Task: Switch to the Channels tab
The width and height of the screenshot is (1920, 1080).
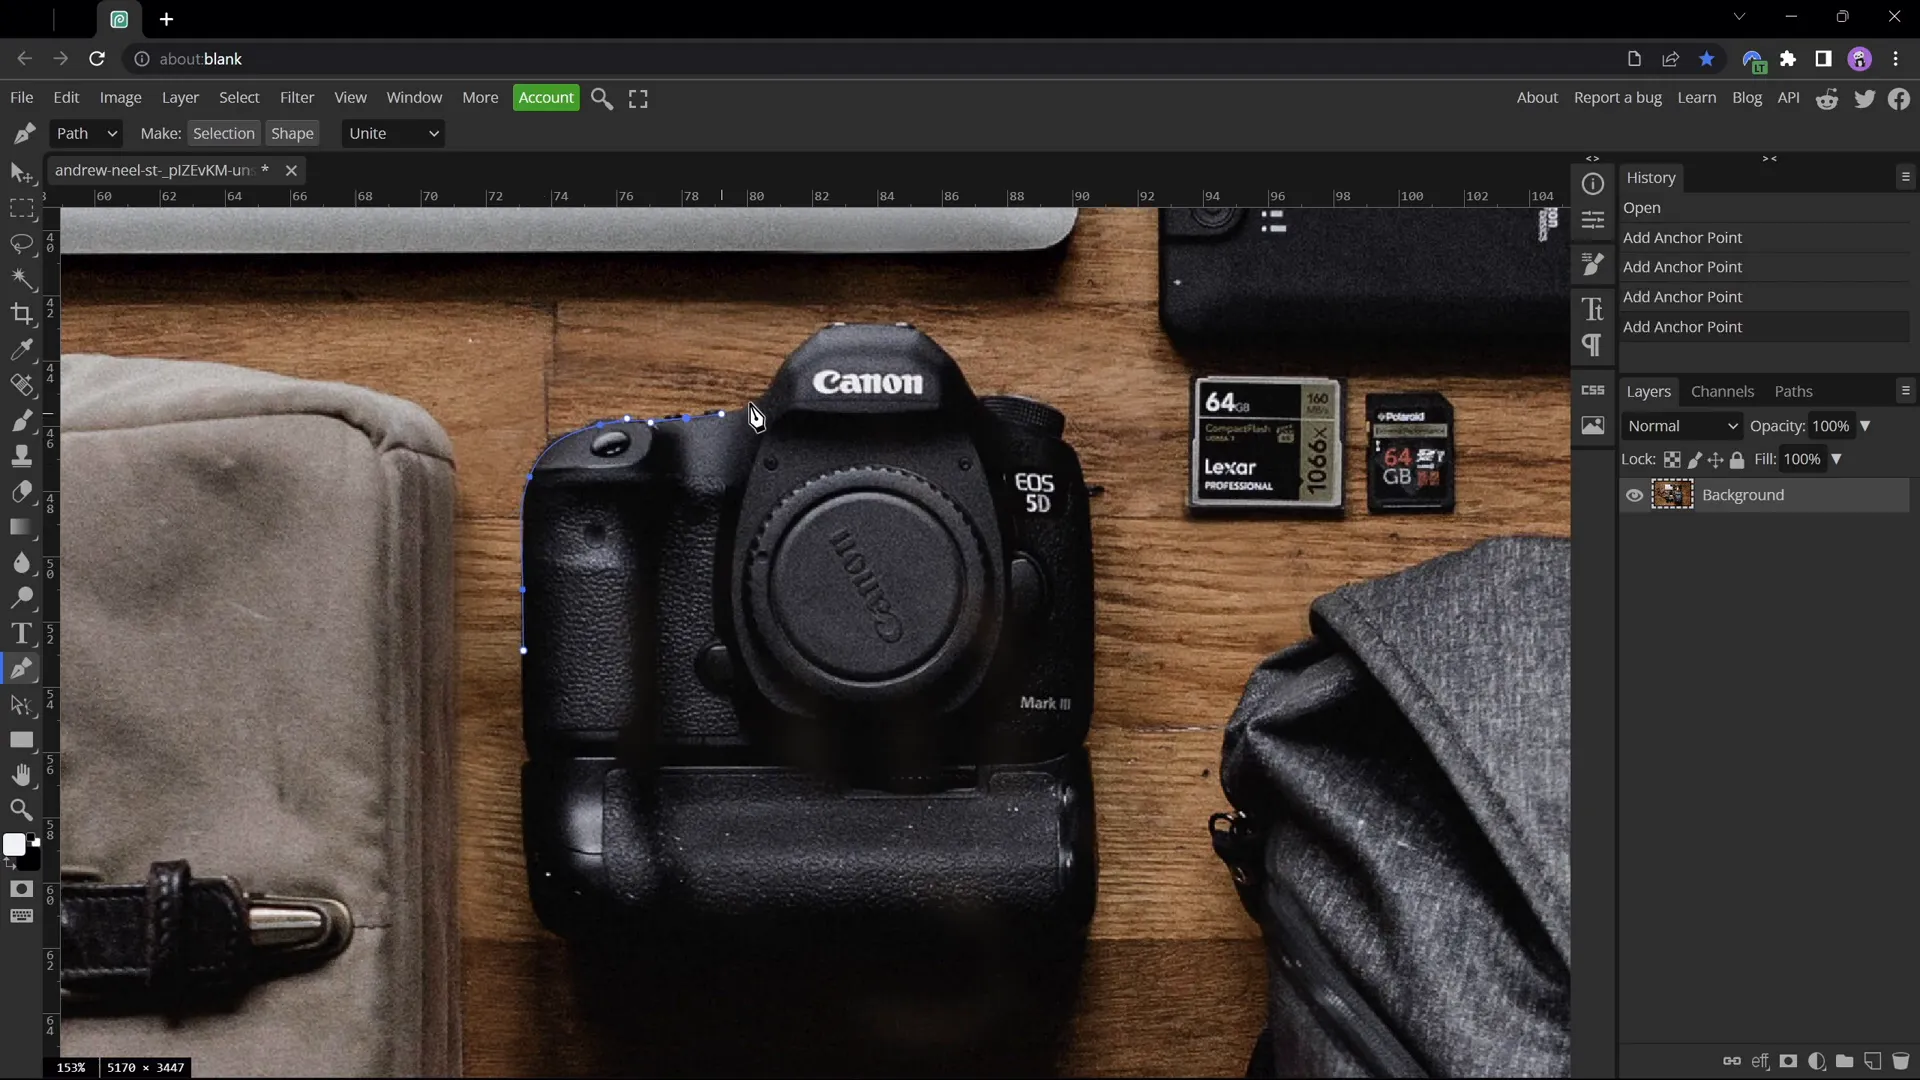Action: (x=1723, y=391)
